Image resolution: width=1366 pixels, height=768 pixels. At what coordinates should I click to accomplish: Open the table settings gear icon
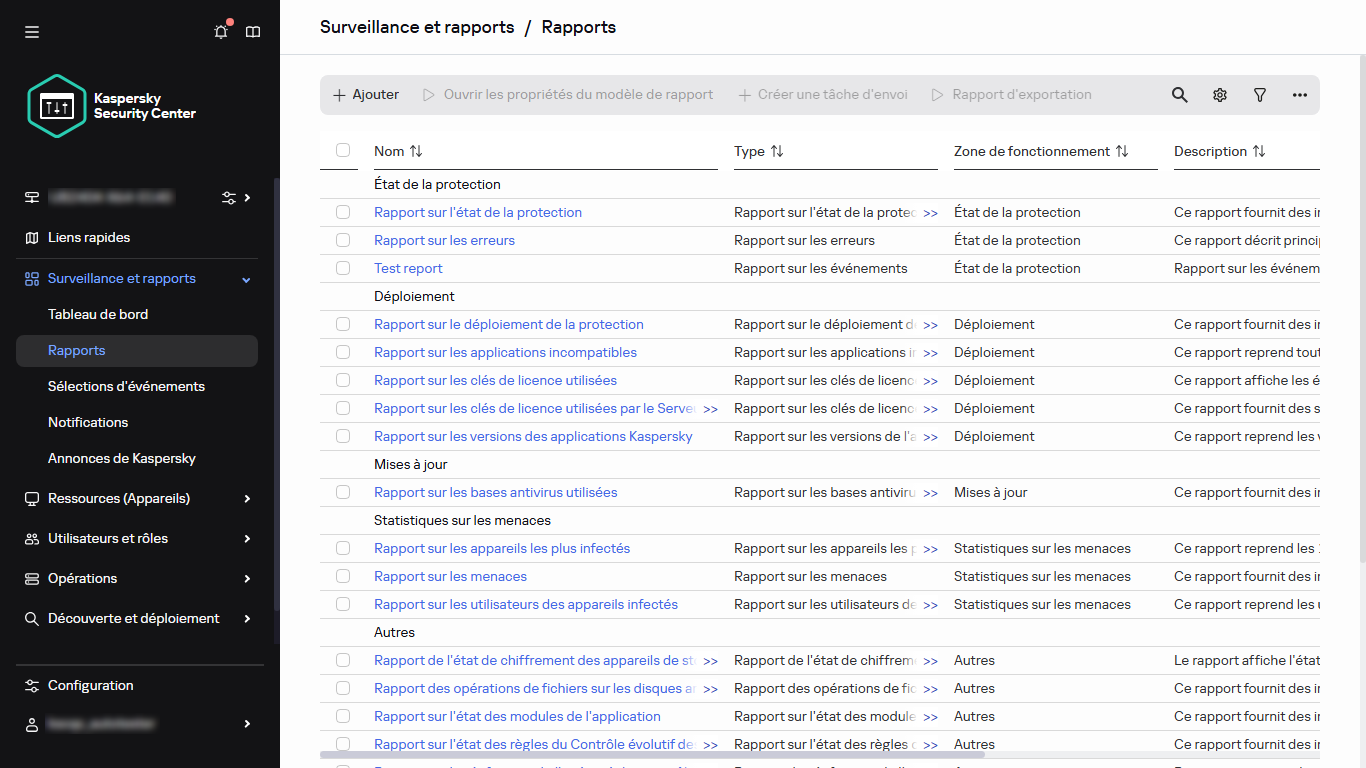[1219, 94]
